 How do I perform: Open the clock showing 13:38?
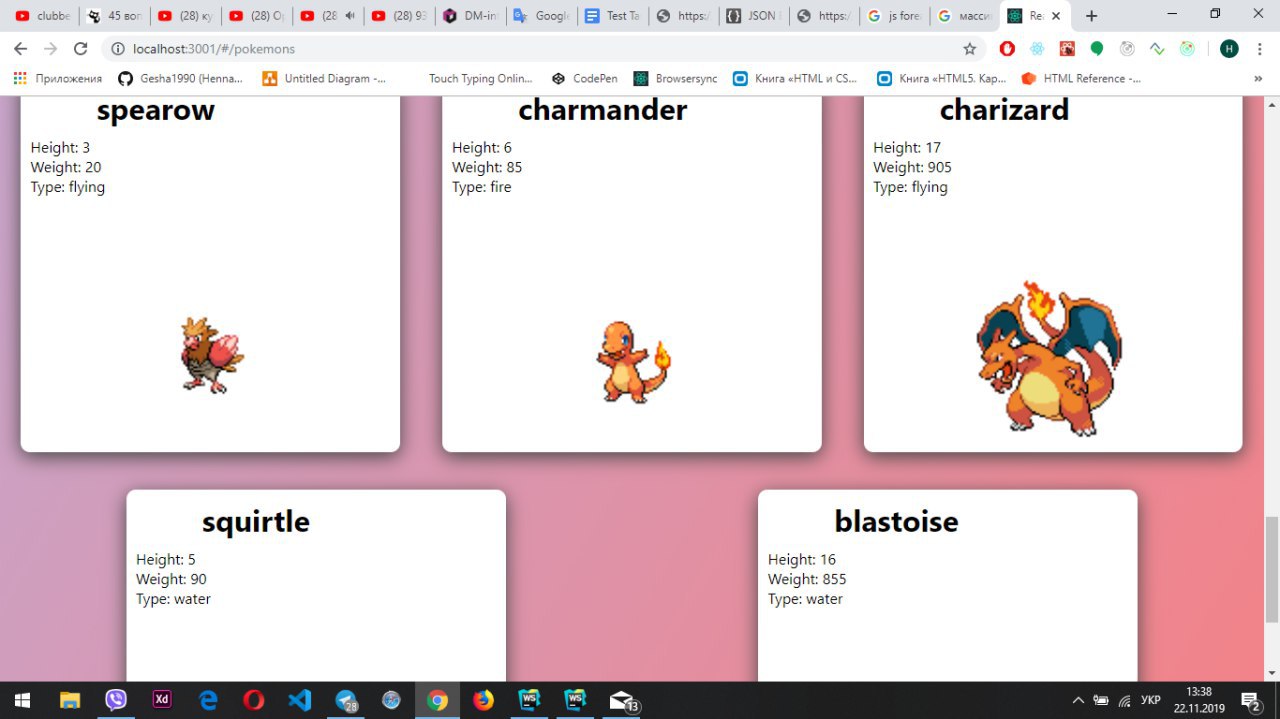point(1198,700)
